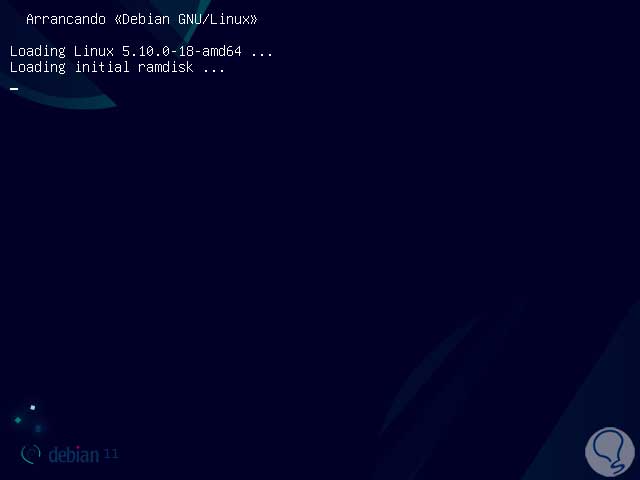This screenshot has height=480, width=640.
Task: Click the blinking underscore cursor
Action: click(14, 88)
